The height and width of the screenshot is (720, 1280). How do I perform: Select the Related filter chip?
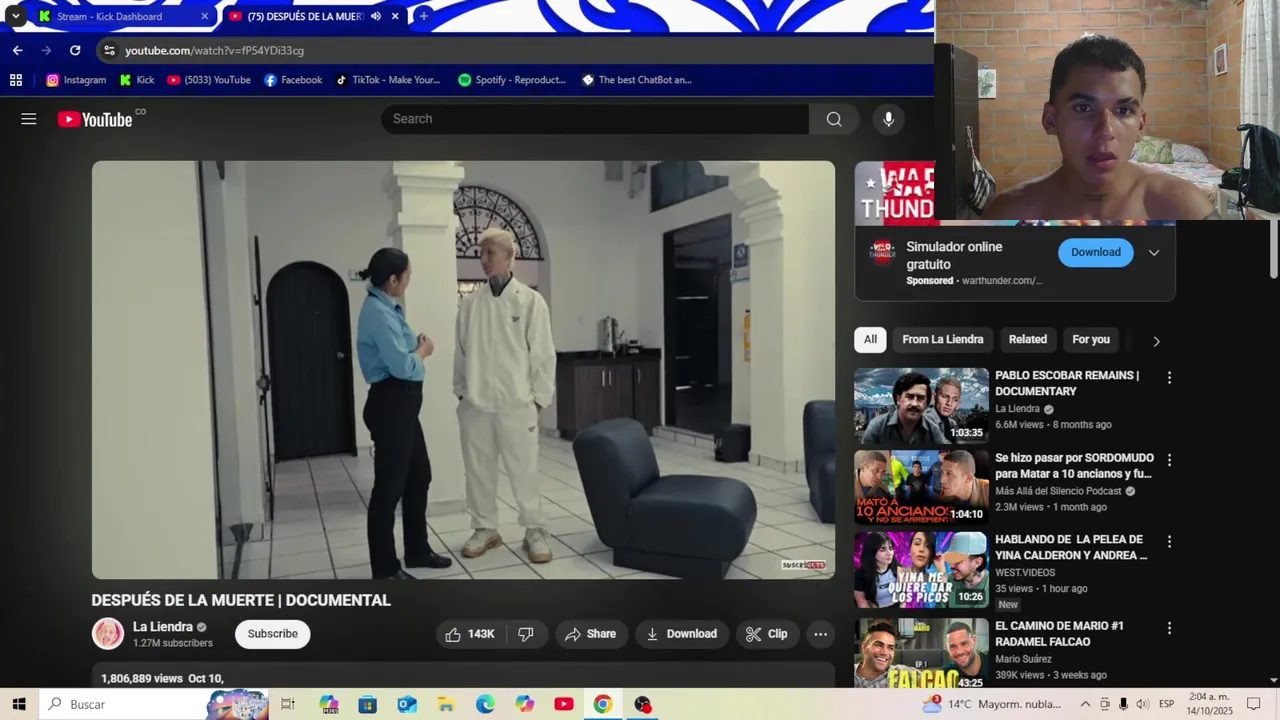click(x=1027, y=340)
